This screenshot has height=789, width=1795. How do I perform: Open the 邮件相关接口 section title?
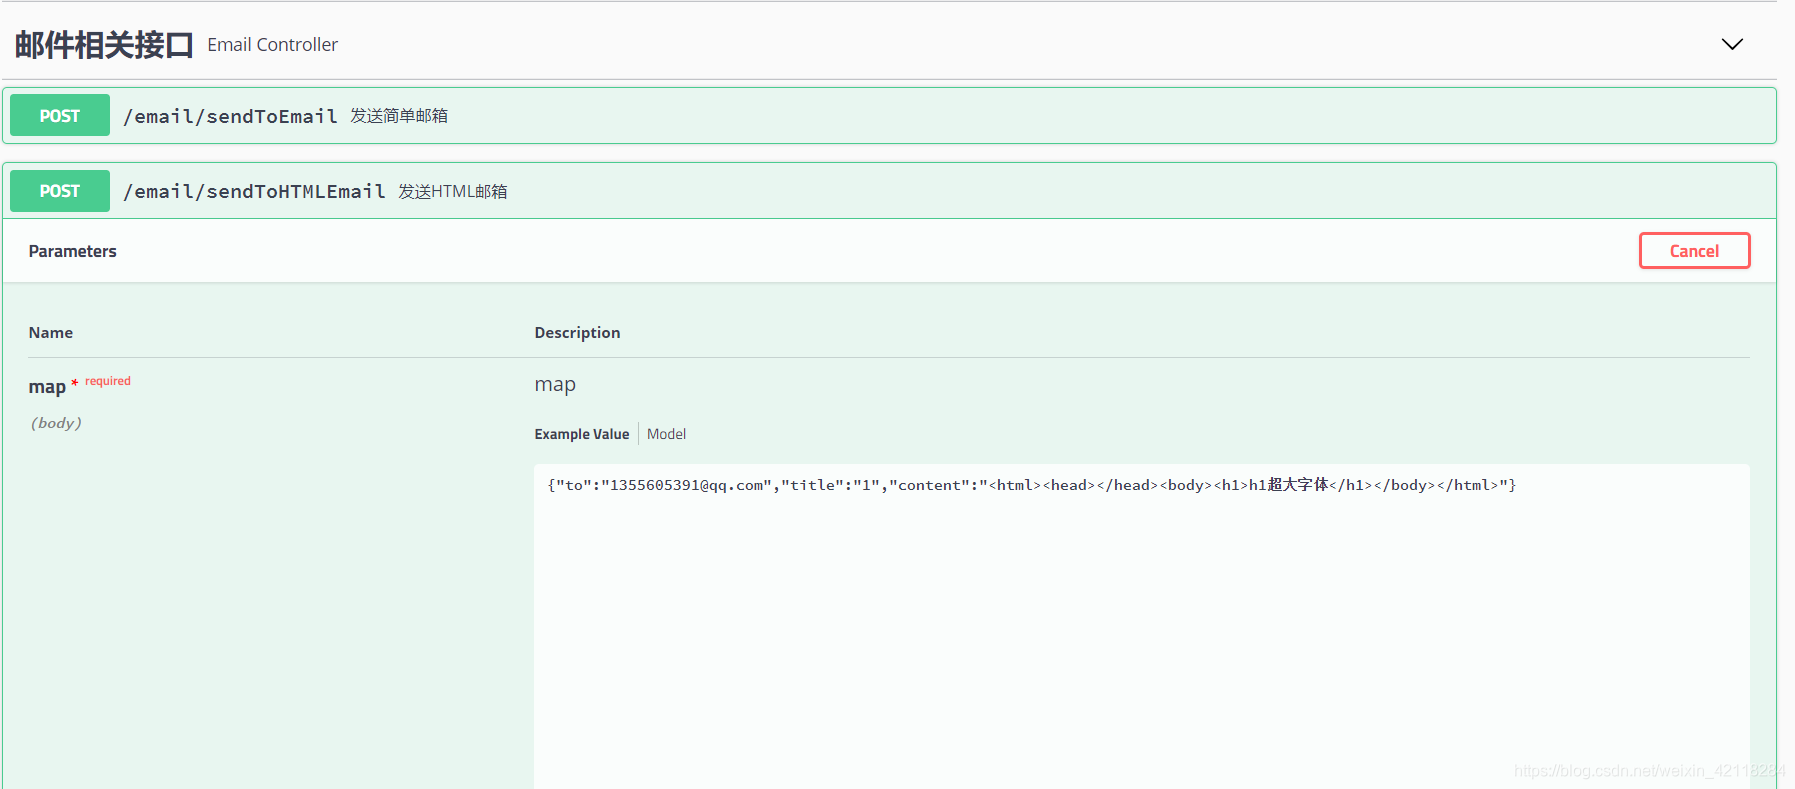(104, 45)
